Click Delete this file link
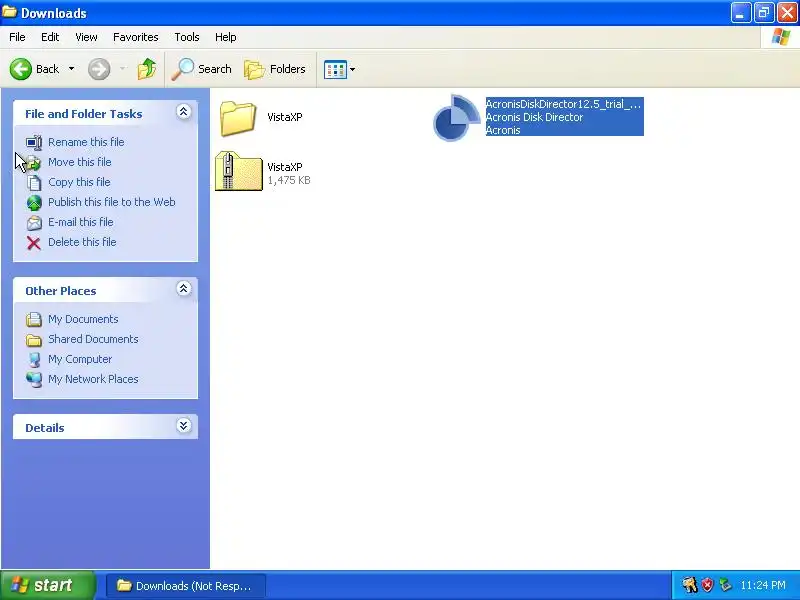This screenshot has width=800, height=600. point(82,242)
